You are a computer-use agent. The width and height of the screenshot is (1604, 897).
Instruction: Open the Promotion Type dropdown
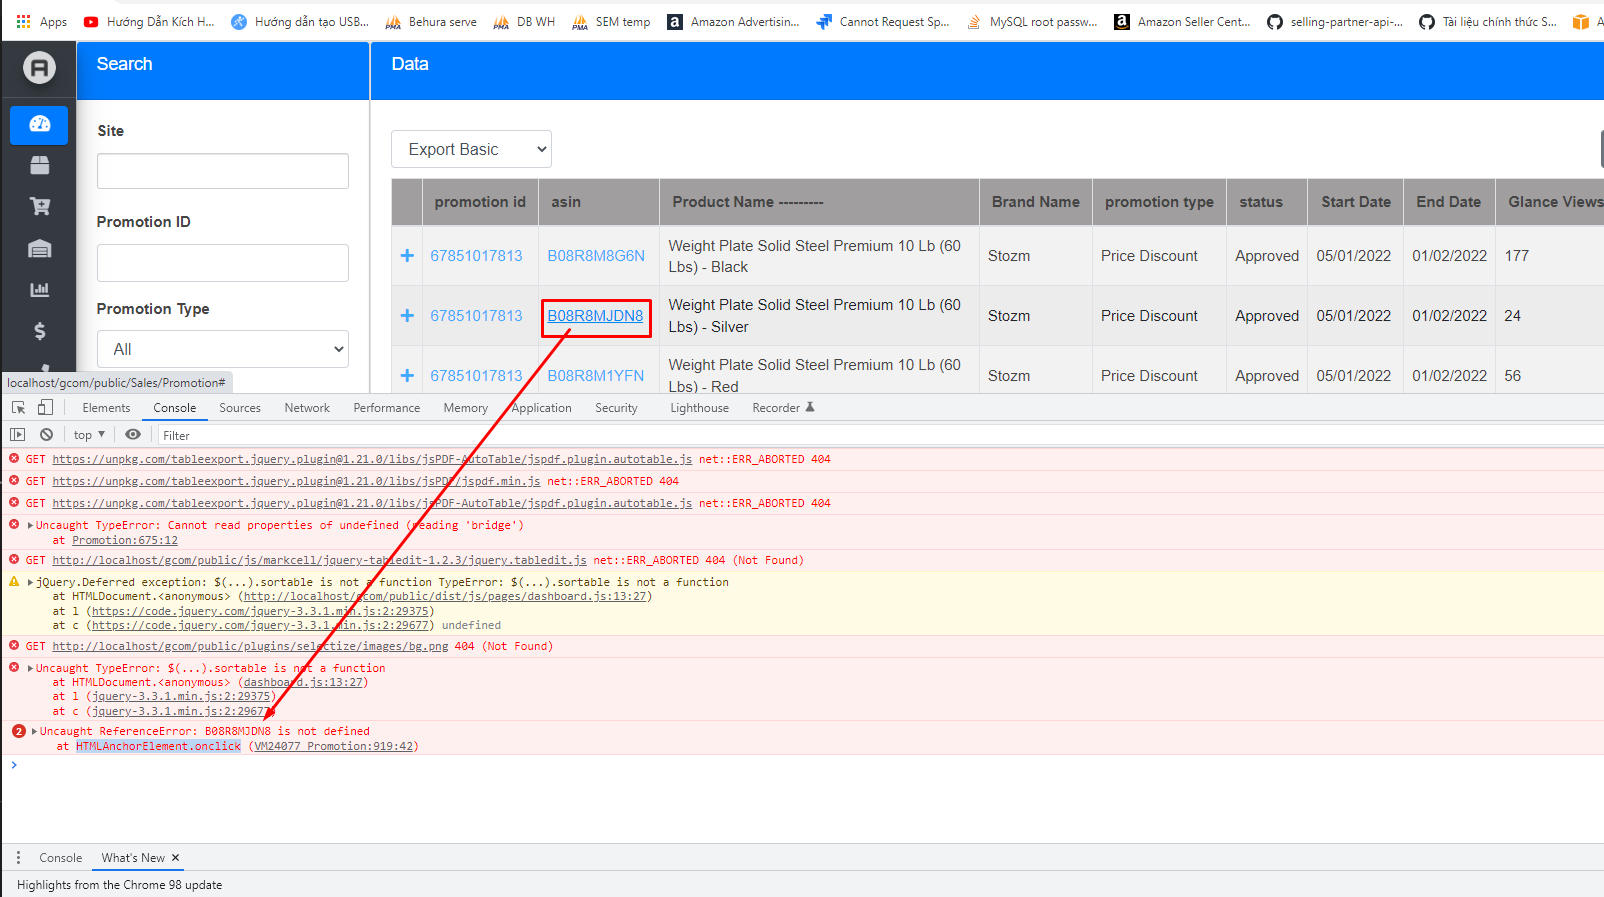tap(223, 349)
